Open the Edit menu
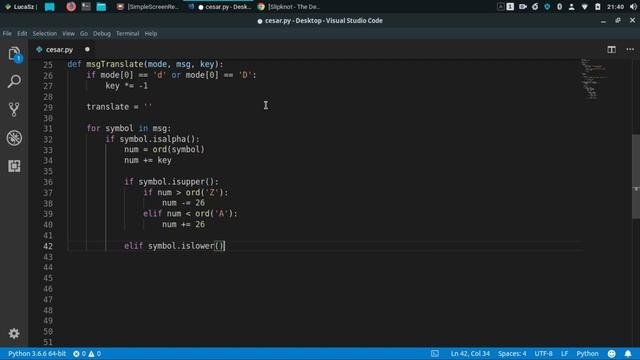 coord(22,33)
